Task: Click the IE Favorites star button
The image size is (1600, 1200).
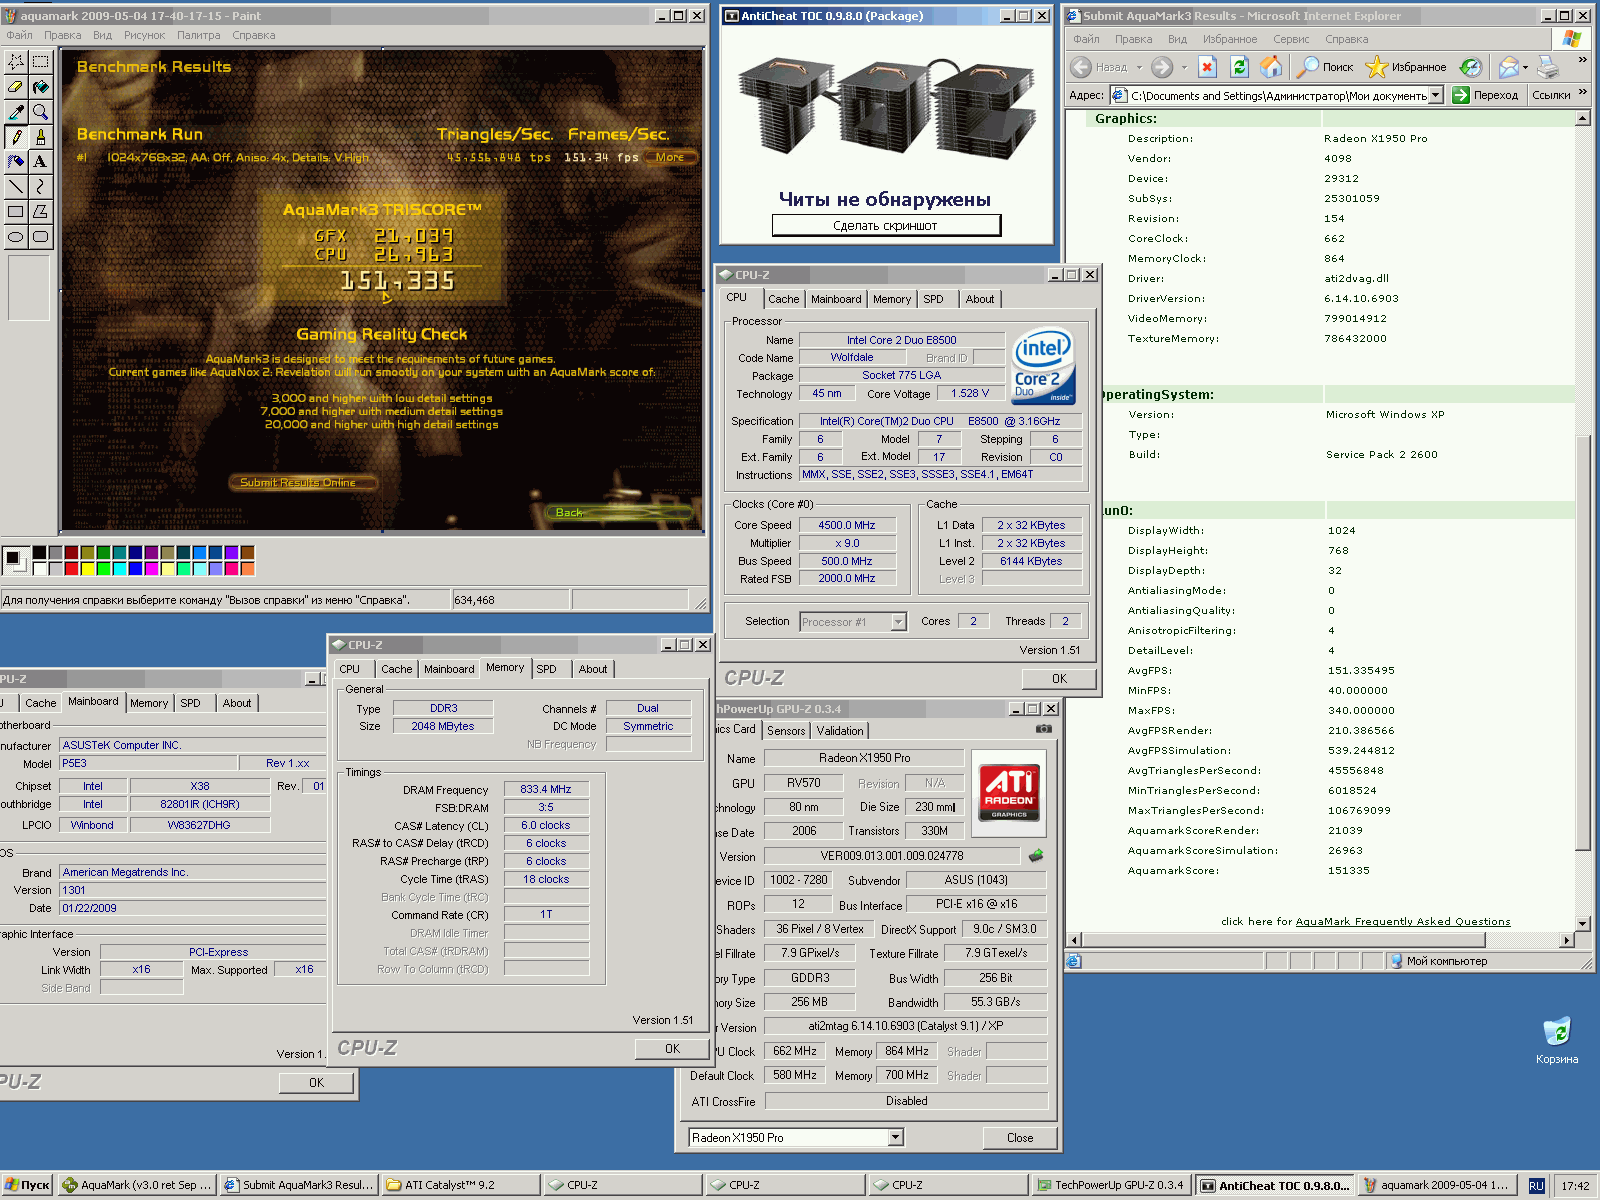Action: [x=1406, y=67]
